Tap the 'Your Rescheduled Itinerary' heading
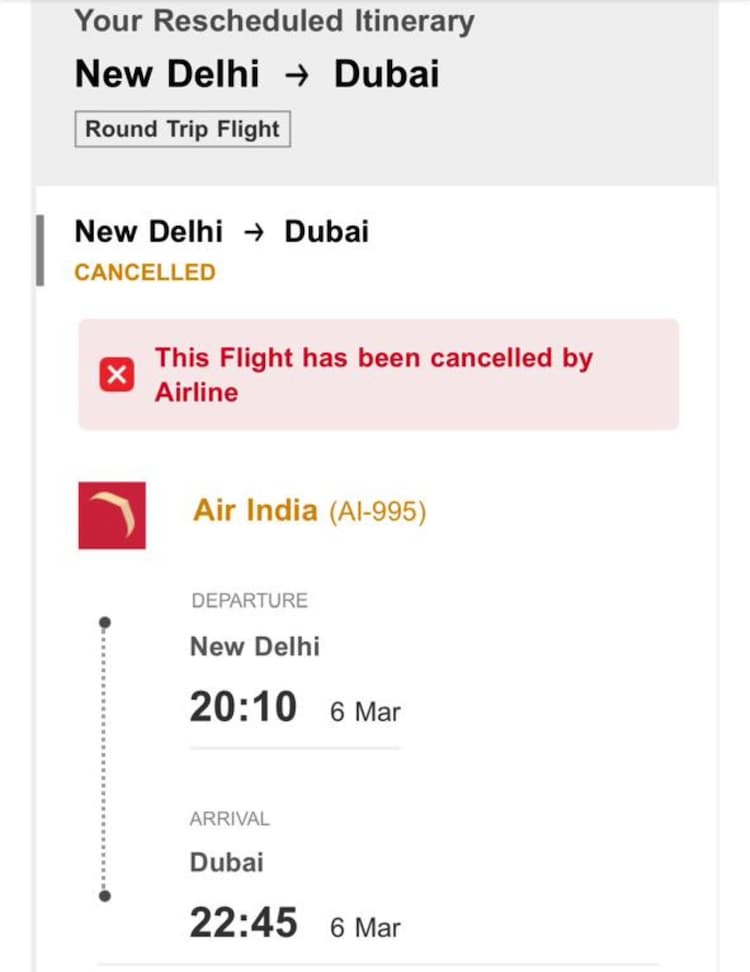The image size is (750, 972). pyautogui.click(x=274, y=21)
